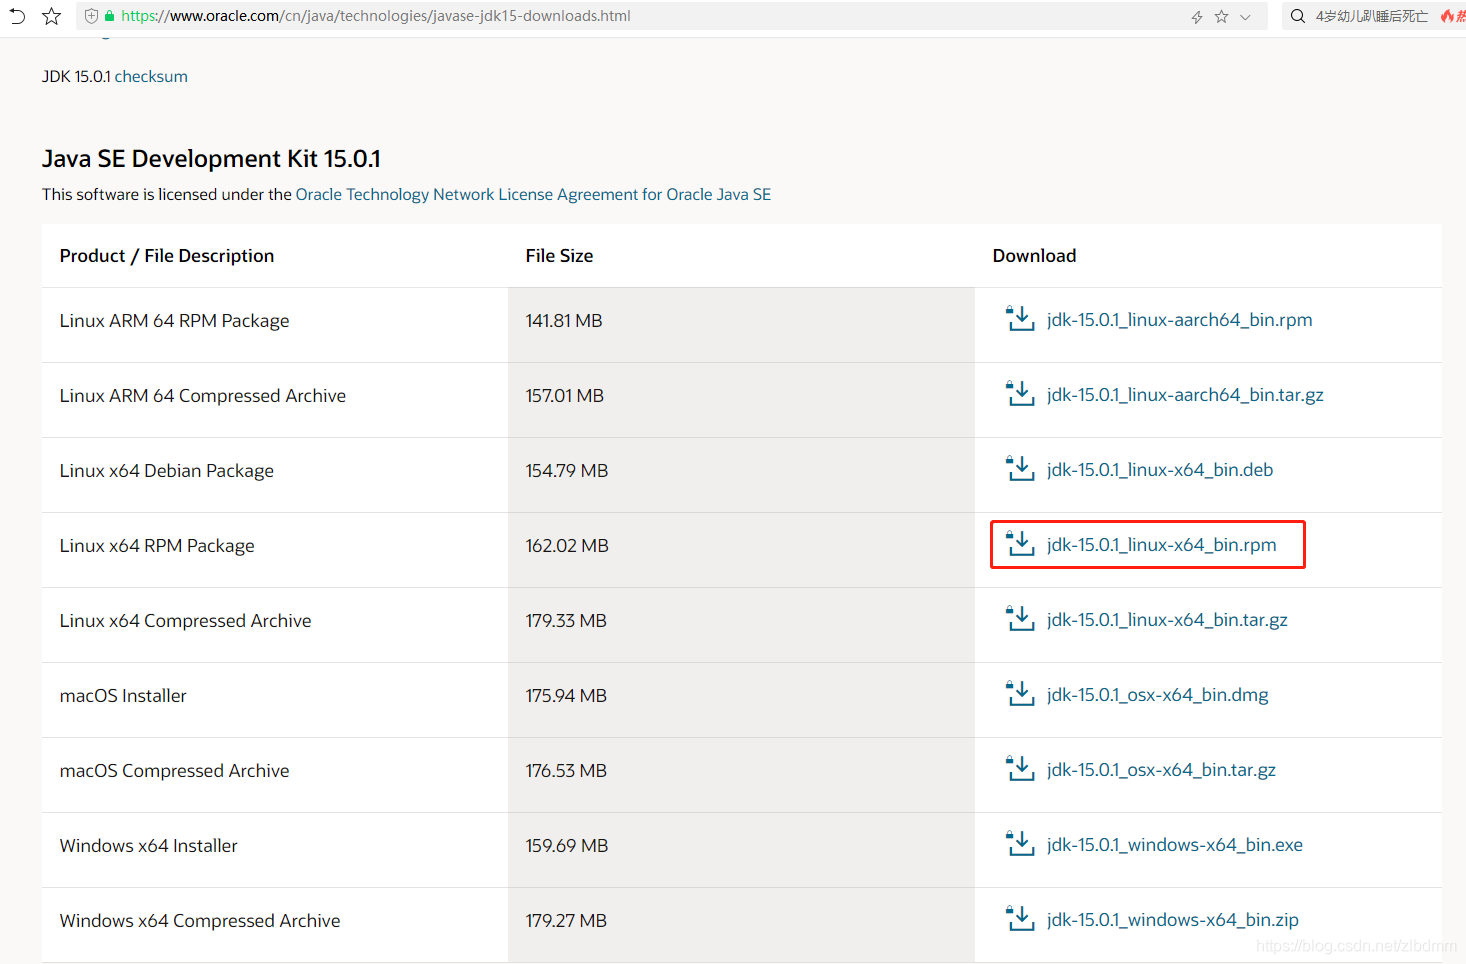Screen dimensions: 1466x964
Task: Click download icon for windows-x64_bin.exe
Action: (x=1020, y=844)
